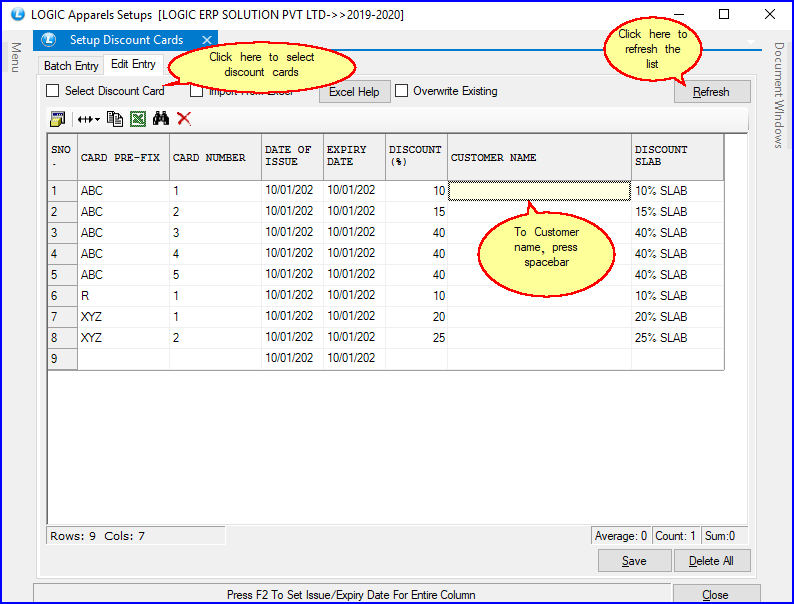Click the SNO column header
The height and width of the screenshot is (604, 794).
coord(62,157)
